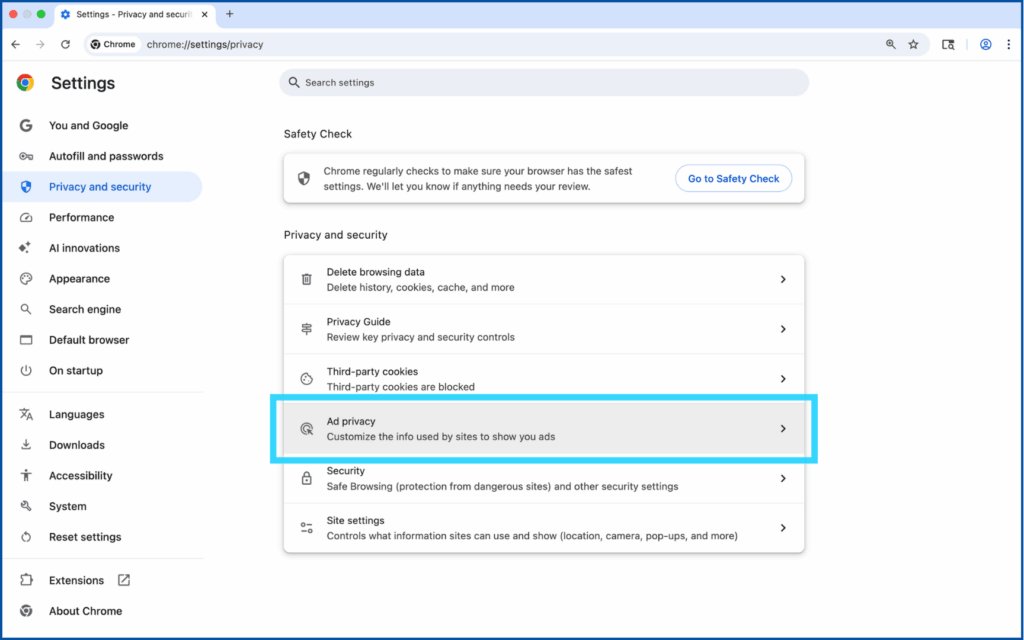Bookmark this page with the star icon

coord(913,44)
